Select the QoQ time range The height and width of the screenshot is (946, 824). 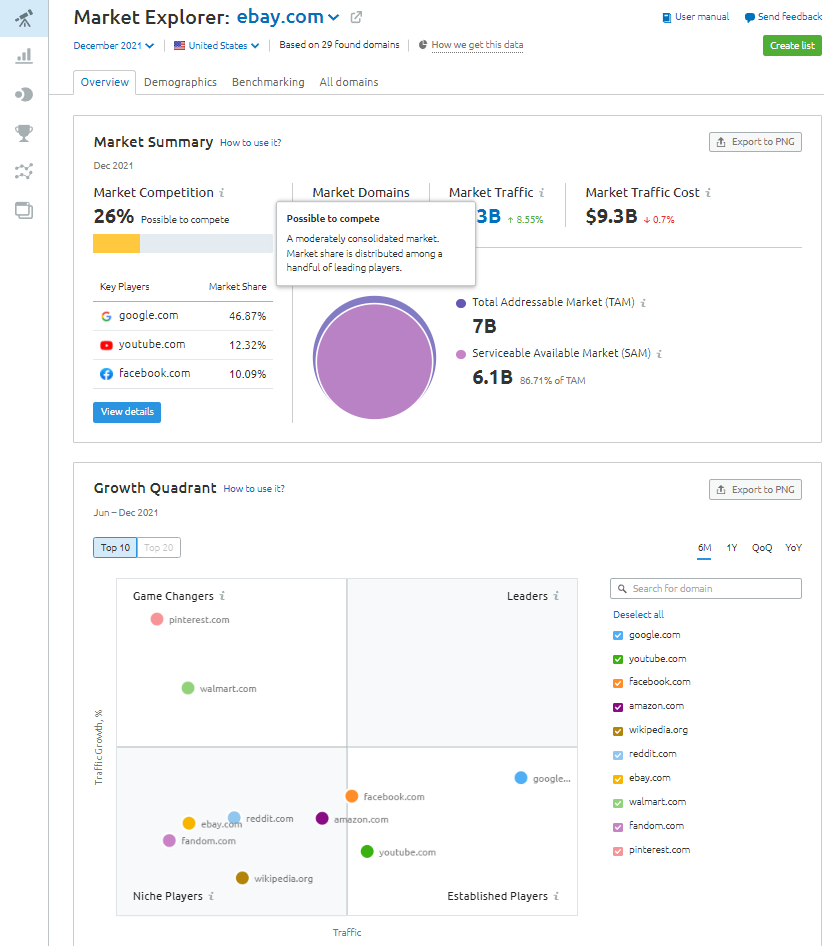tap(762, 548)
